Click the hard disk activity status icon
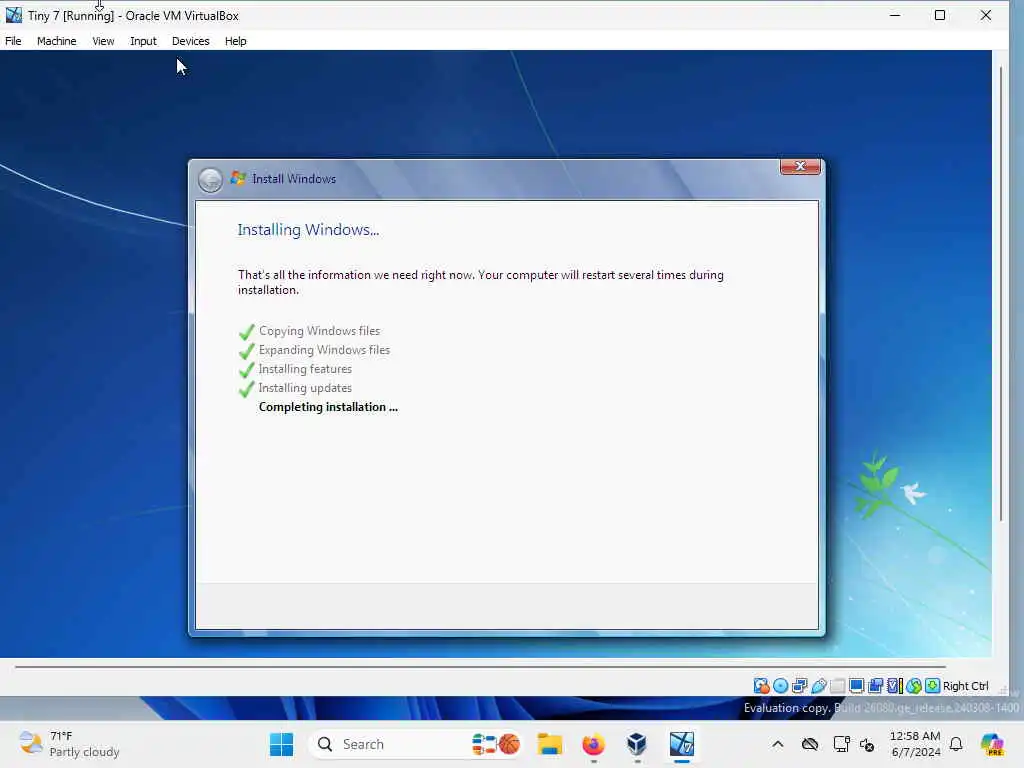The width and height of the screenshot is (1024, 768). [761, 686]
